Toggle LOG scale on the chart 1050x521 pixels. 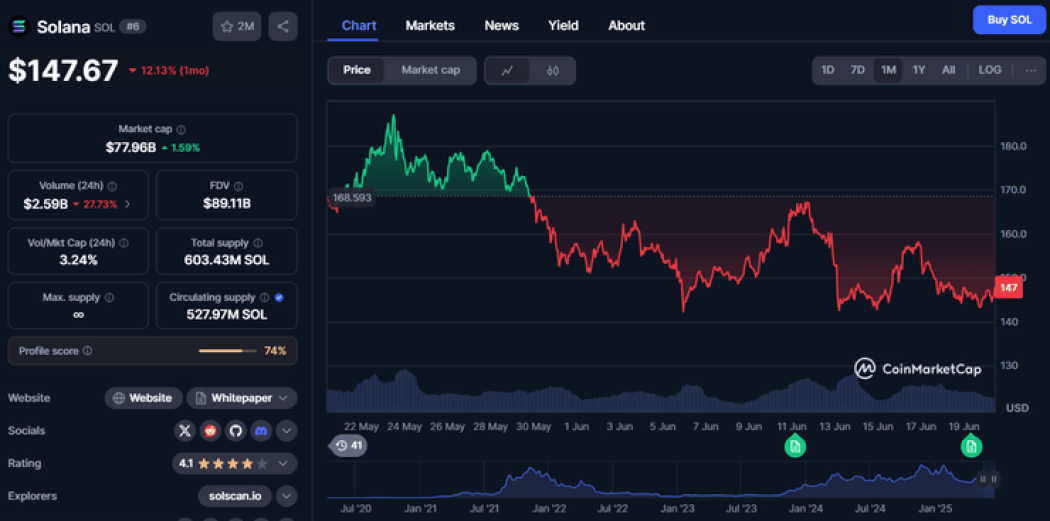click(989, 70)
